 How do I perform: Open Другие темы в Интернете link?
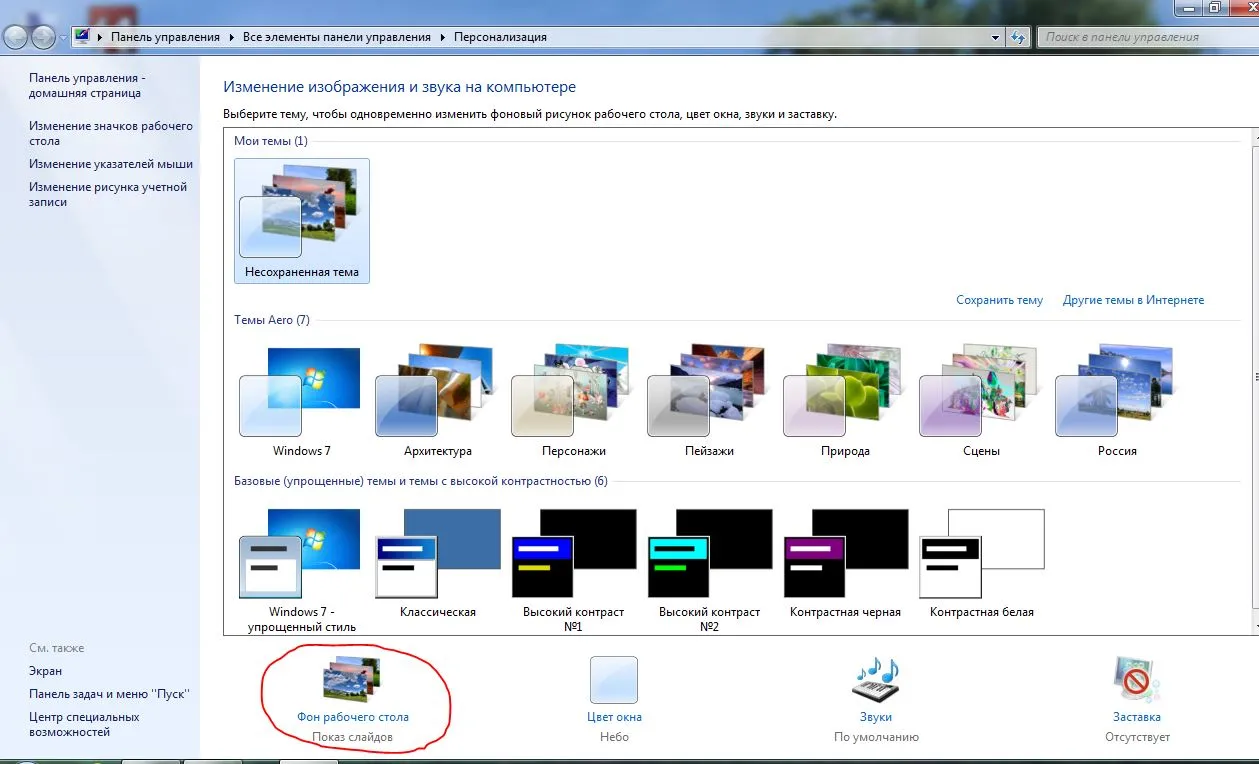[x=1133, y=300]
